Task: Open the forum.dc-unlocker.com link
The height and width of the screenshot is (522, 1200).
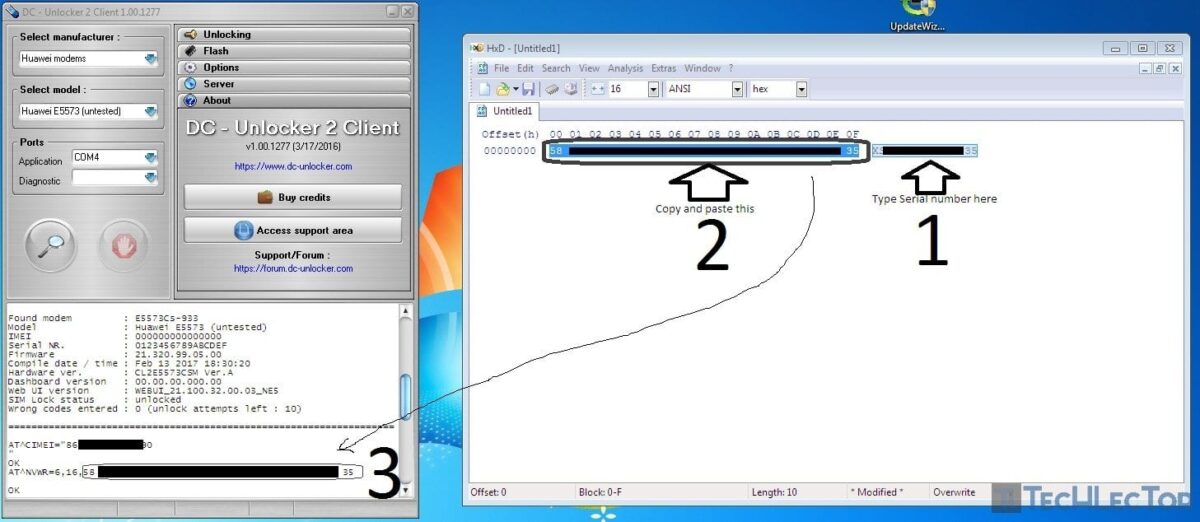Action: click(x=293, y=268)
